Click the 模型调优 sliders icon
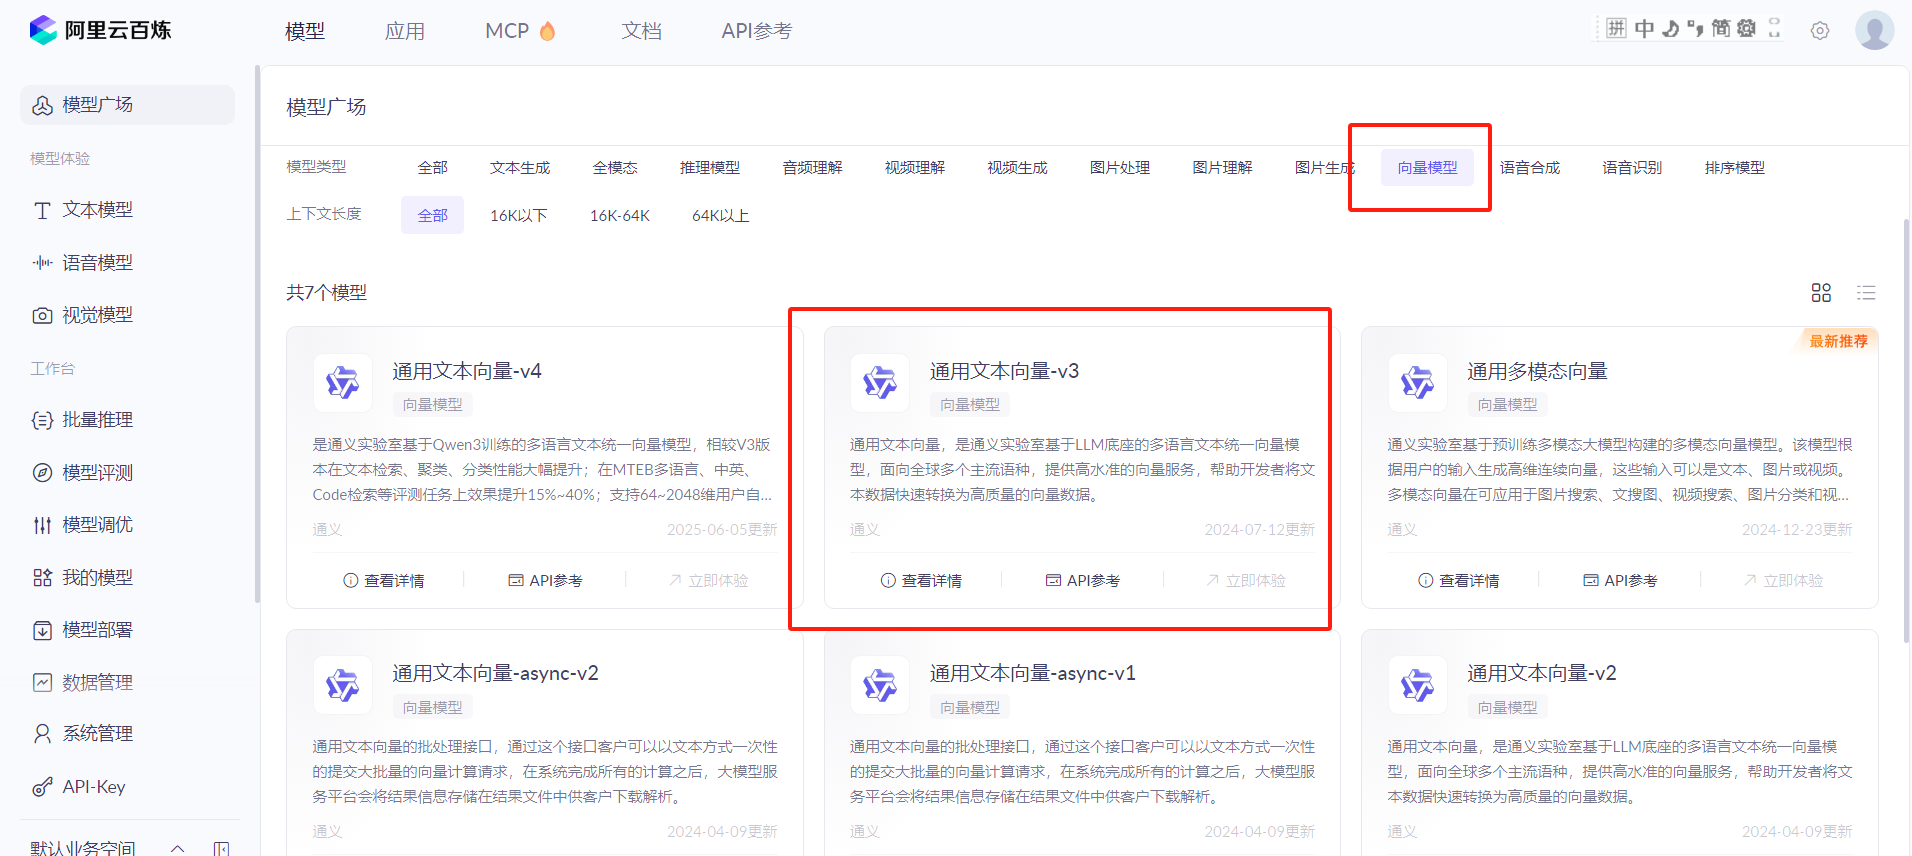The height and width of the screenshot is (856, 1912). (42, 525)
